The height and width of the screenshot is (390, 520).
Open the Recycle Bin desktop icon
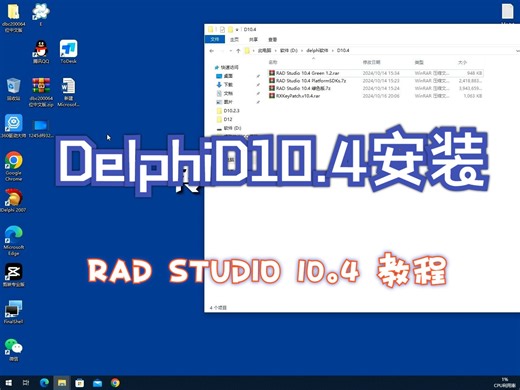click(x=14, y=89)
